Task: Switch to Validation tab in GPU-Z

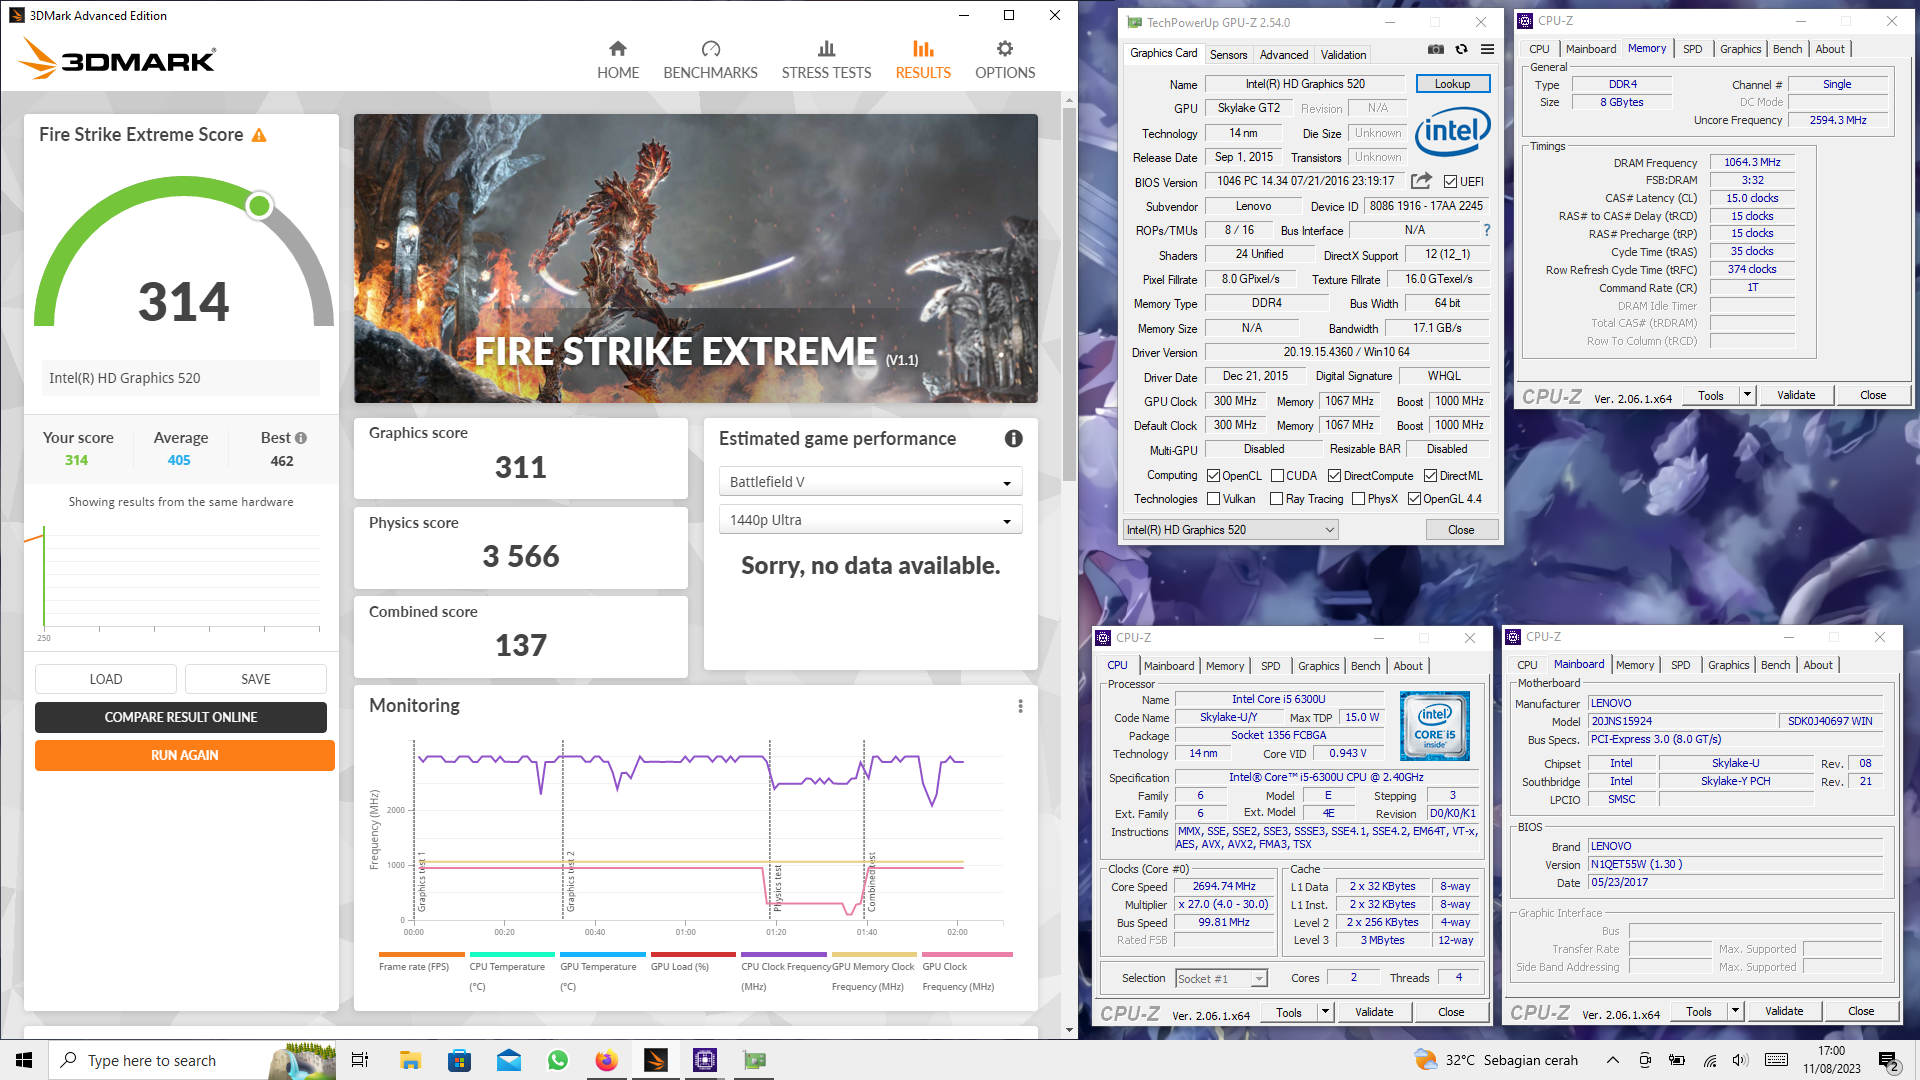Action: coord(1343,55)
